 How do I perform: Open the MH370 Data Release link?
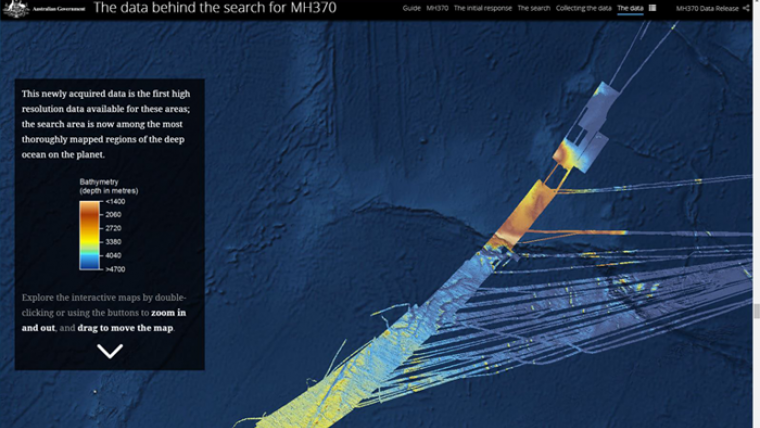(707, 8)
